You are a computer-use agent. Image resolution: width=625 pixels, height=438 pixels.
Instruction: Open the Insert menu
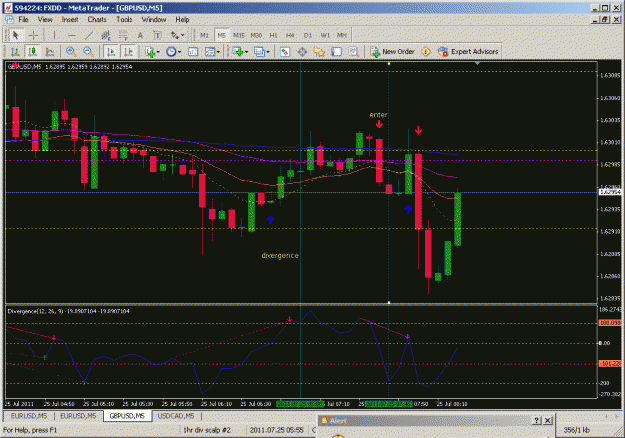point(70,20)
